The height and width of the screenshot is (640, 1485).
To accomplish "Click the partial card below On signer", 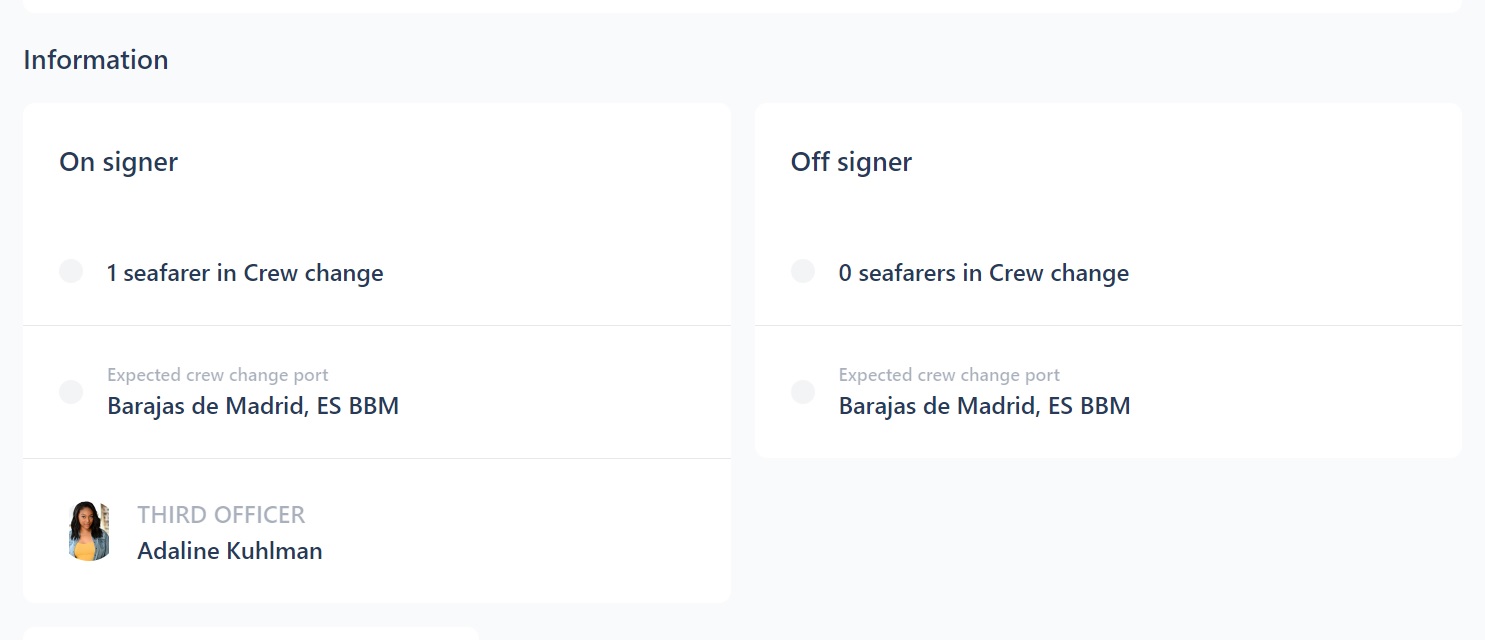I will coord(250,633).
